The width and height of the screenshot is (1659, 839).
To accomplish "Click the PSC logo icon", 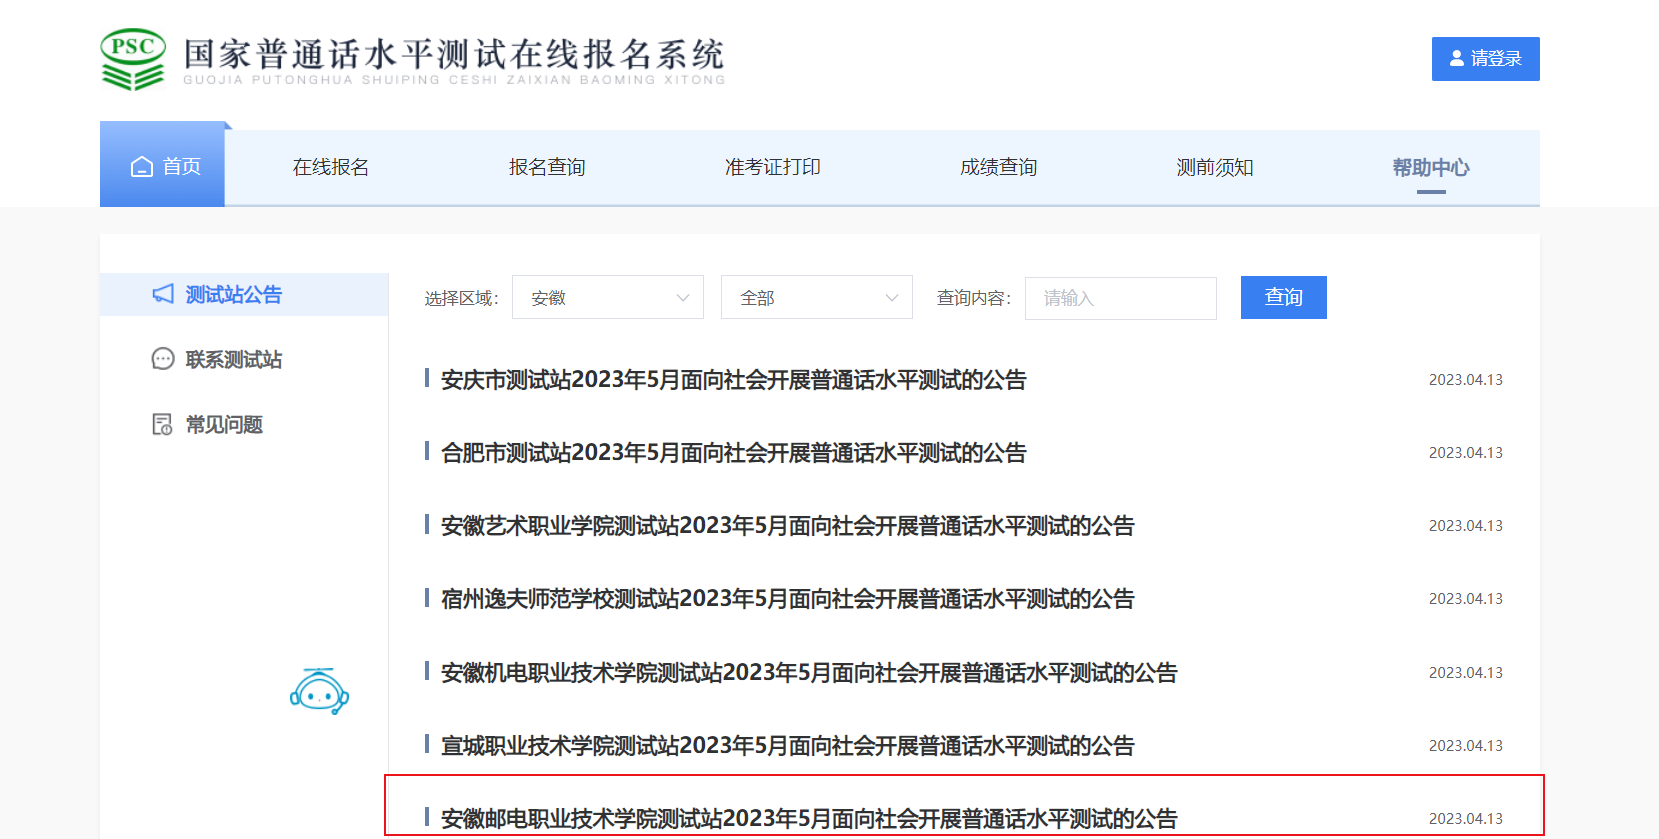I will 133,59.
